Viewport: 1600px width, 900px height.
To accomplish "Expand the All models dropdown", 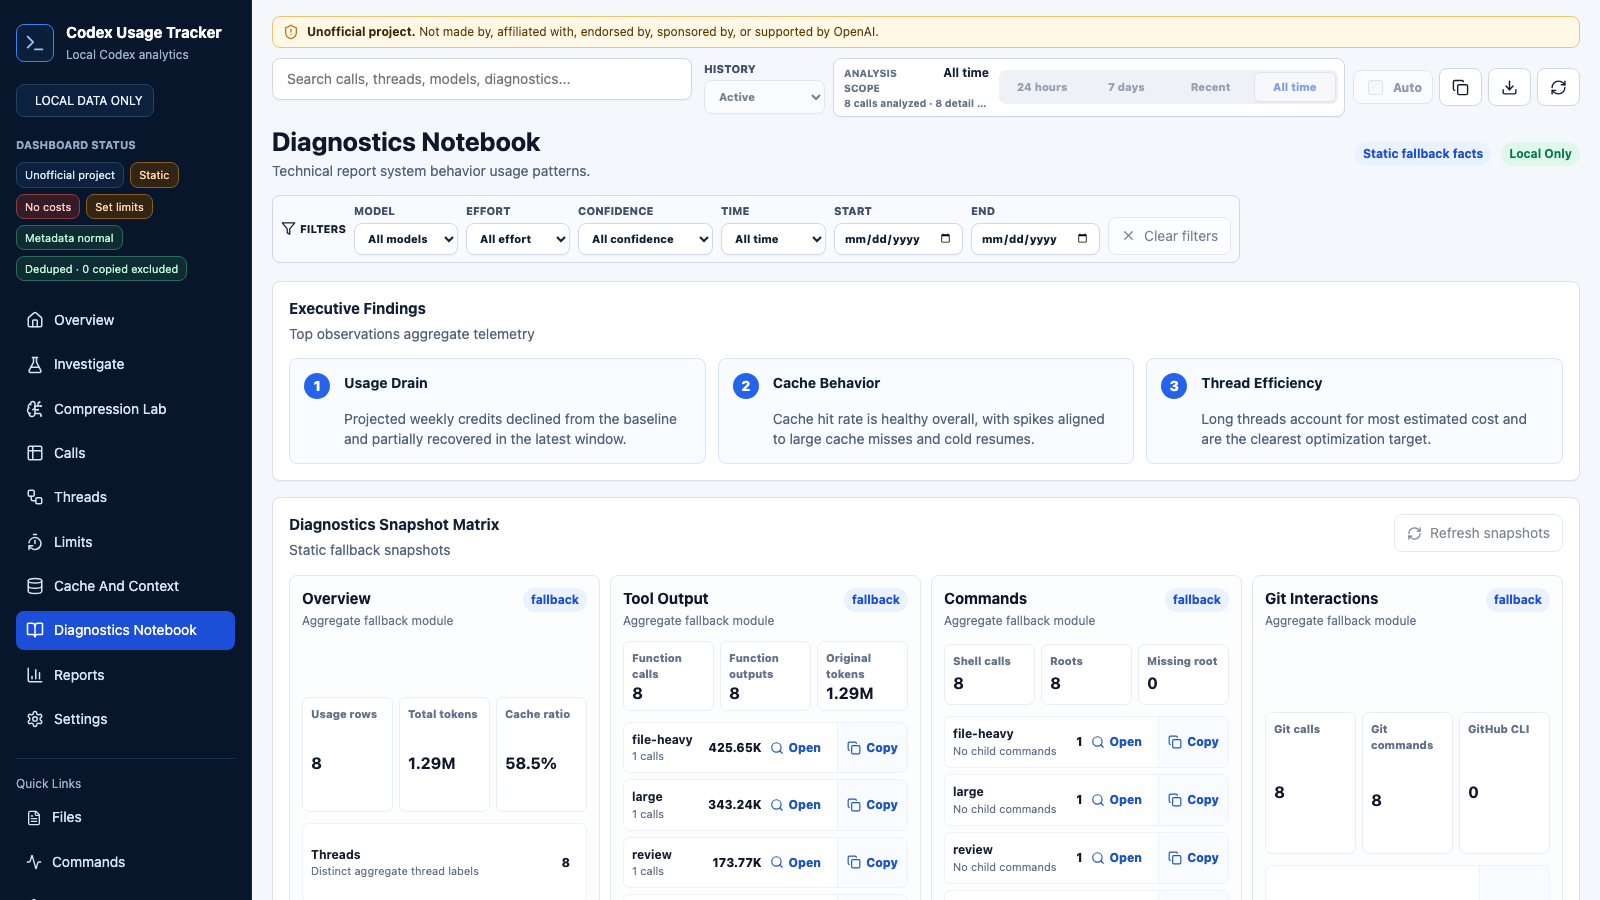I will (406, 239).
